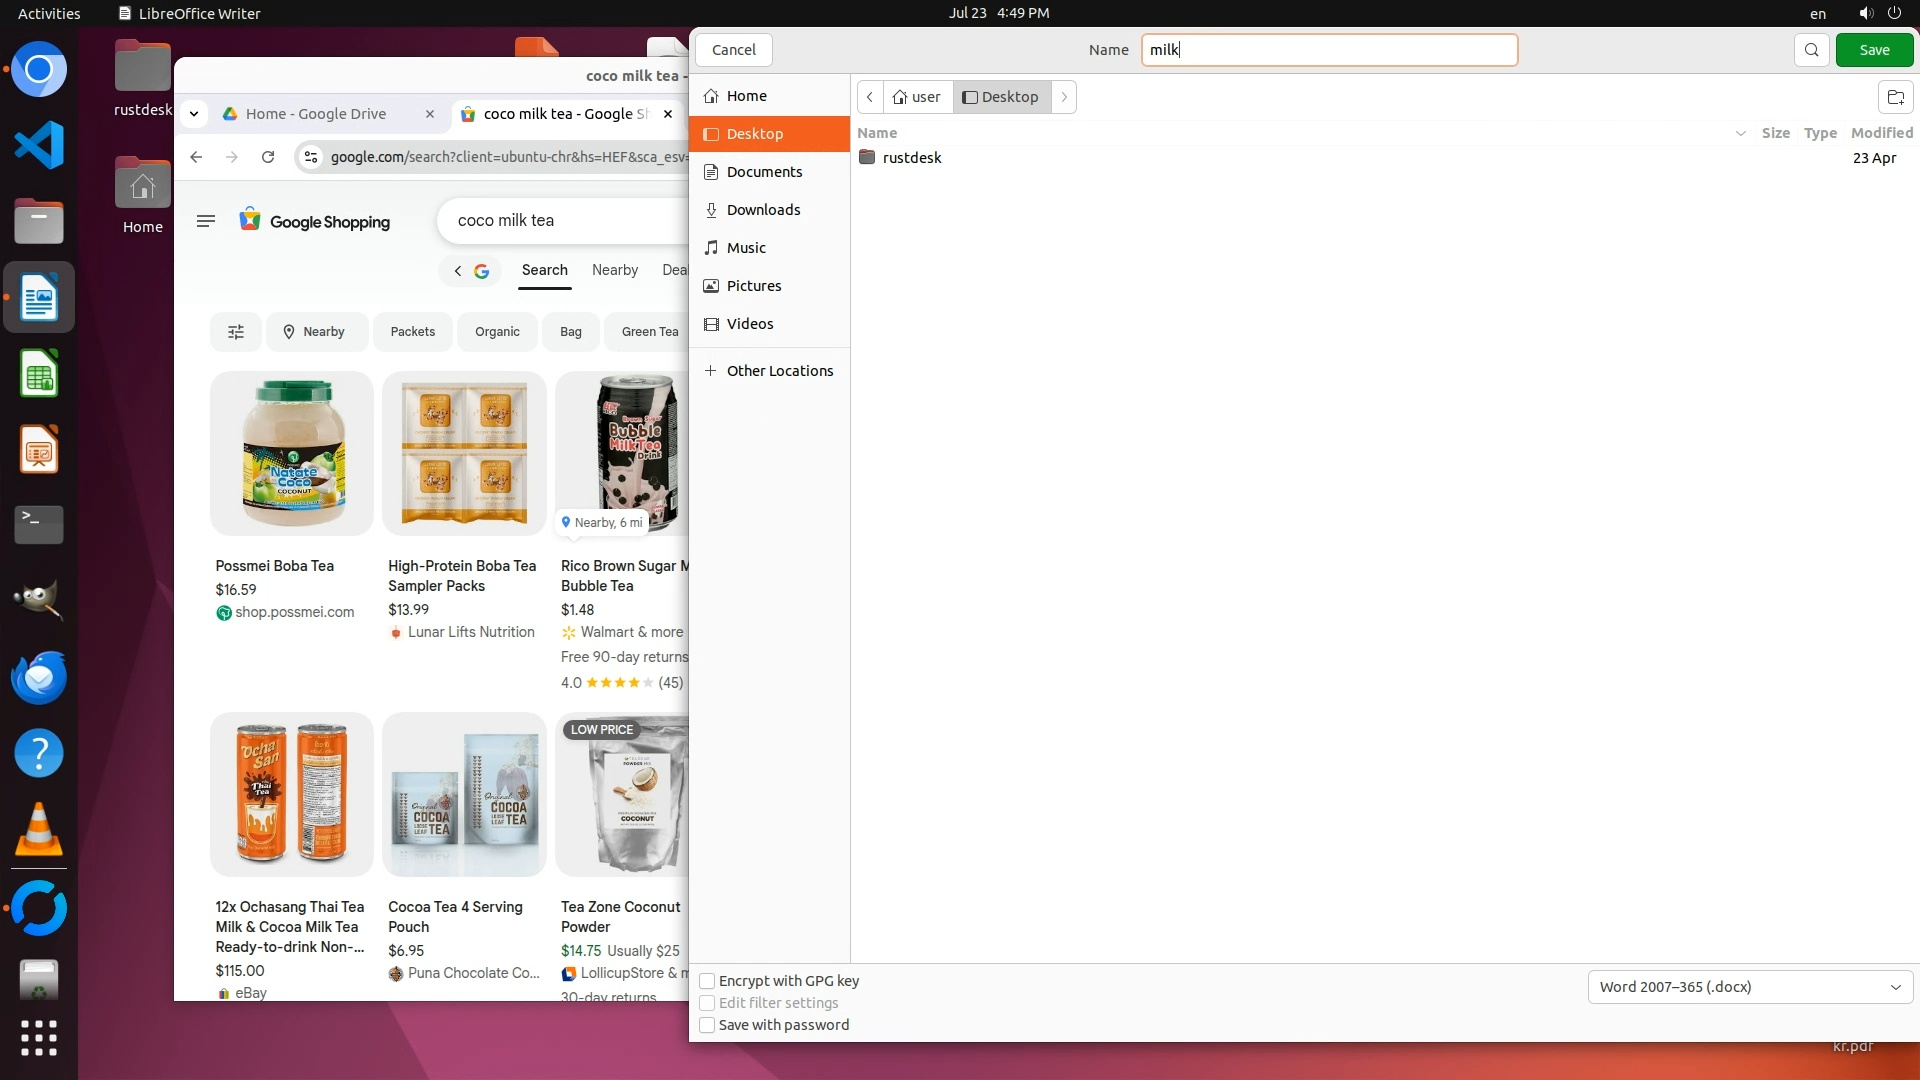
Task: Click the search icon in the save dialog
Action: [x=1811, y=50]
